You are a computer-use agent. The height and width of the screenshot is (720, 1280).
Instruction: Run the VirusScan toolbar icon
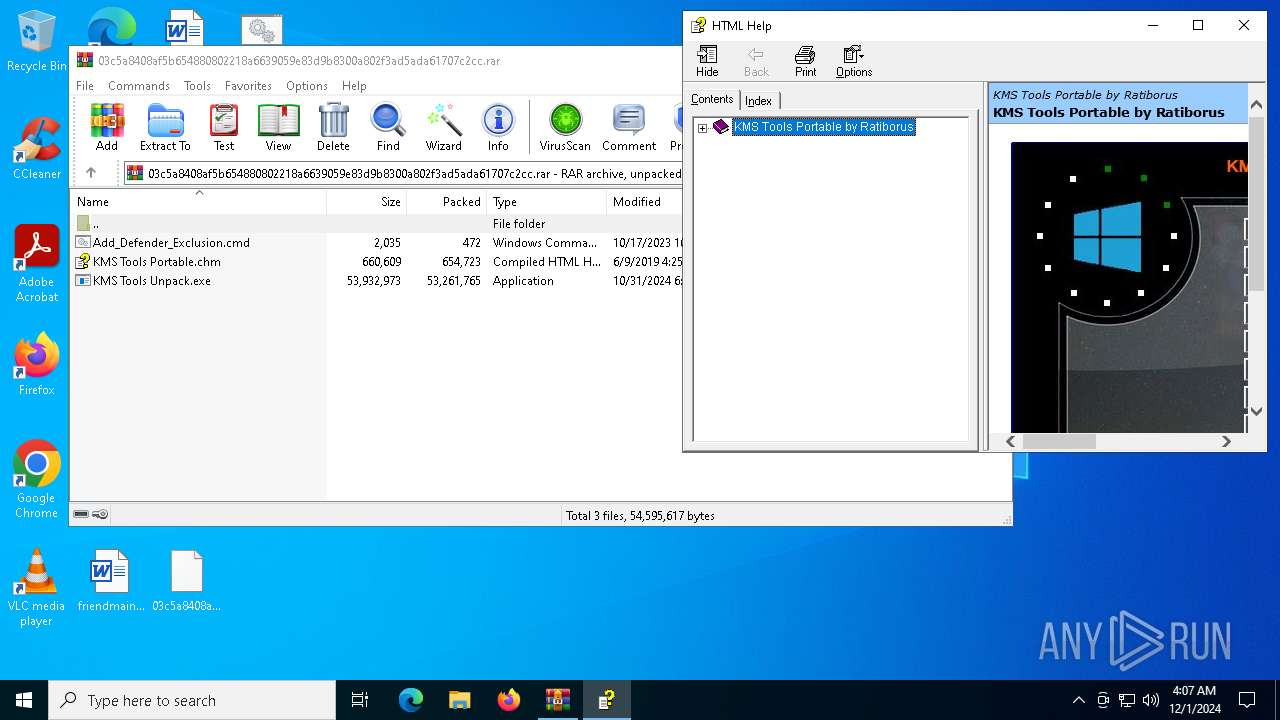point(565,127)
